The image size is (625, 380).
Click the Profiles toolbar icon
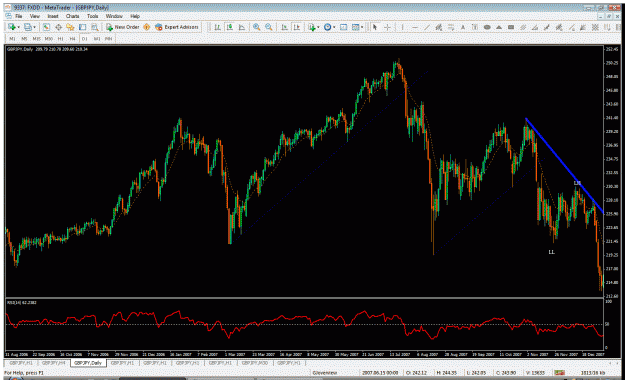(x=27, y=27)
